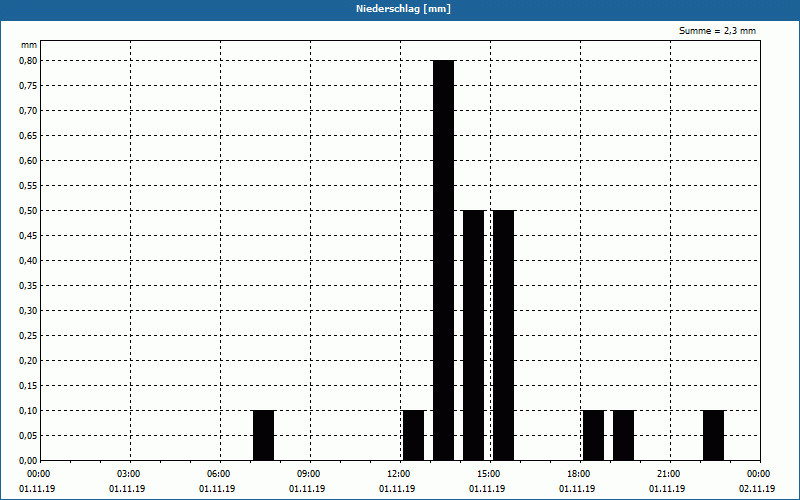Image resolution: width=800 pixels, height=500 pixels.
Task: Click the 09:00 time axis label
Action: [308, 474]
